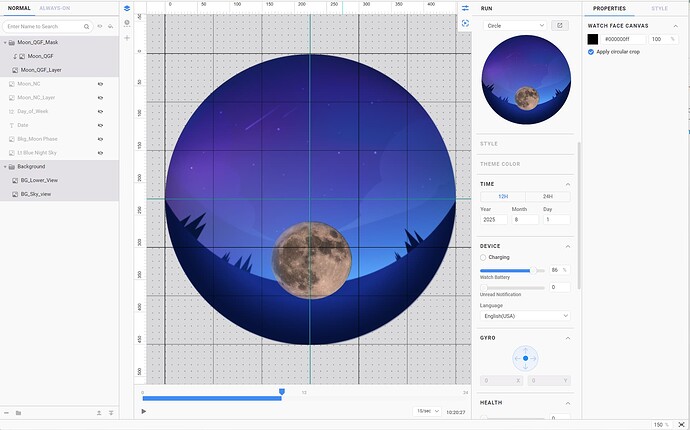Screen dimensions: 690x430
Task: Open the clock-style panel icon below layers
Action: (x=127, y=22)
